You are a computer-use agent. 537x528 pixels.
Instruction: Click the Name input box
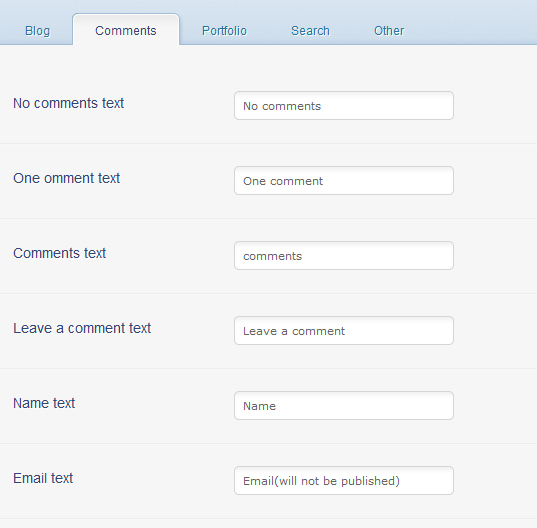(x=344, y=405)
